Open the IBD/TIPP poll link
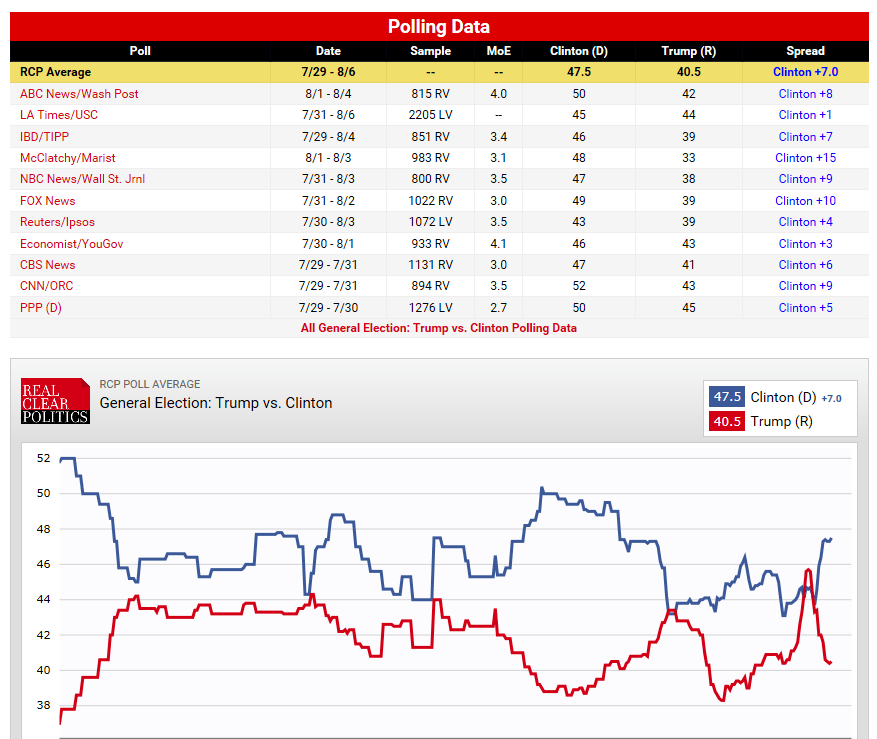 point(45,137)
